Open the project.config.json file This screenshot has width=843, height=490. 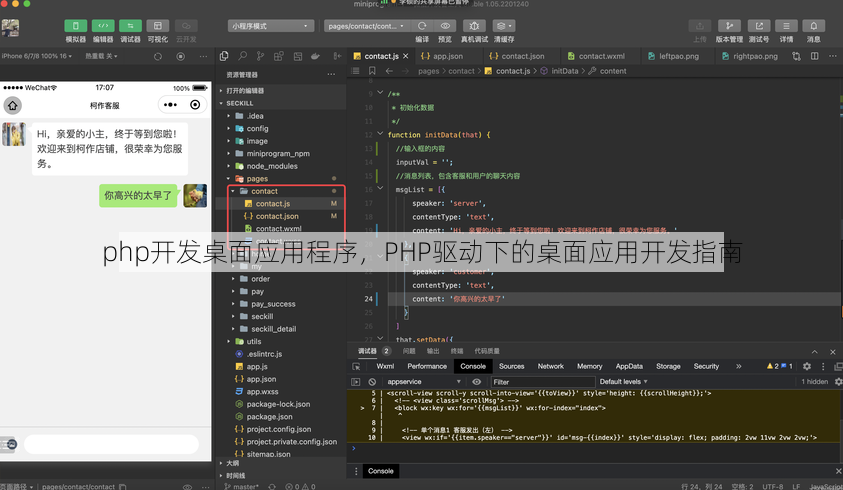pyautogui.click(x=278, y=429)
